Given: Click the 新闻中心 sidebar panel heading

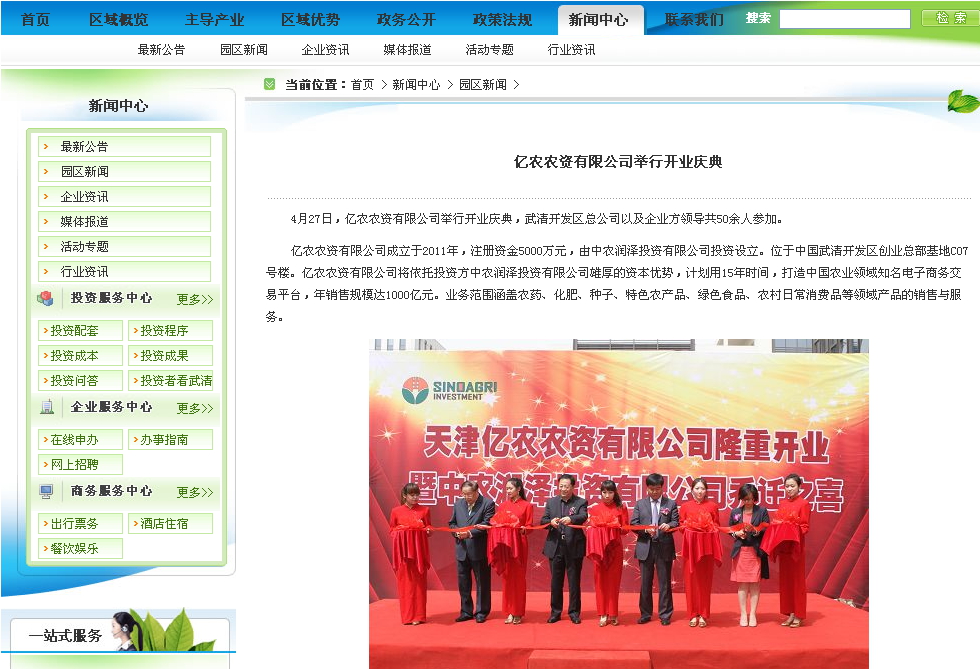Looking at the screenshot, I should point(118,106).
